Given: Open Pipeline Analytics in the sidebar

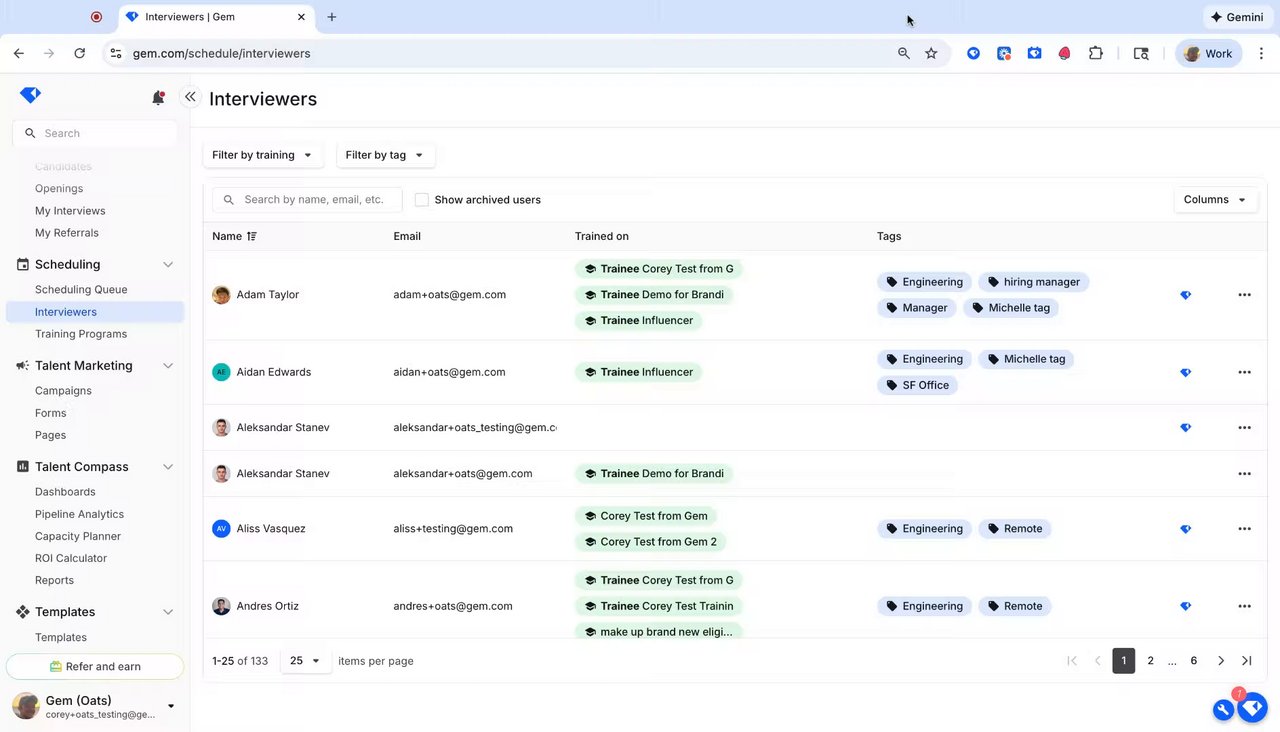Looking at the screenshot, I should click(x=79, y=514).
